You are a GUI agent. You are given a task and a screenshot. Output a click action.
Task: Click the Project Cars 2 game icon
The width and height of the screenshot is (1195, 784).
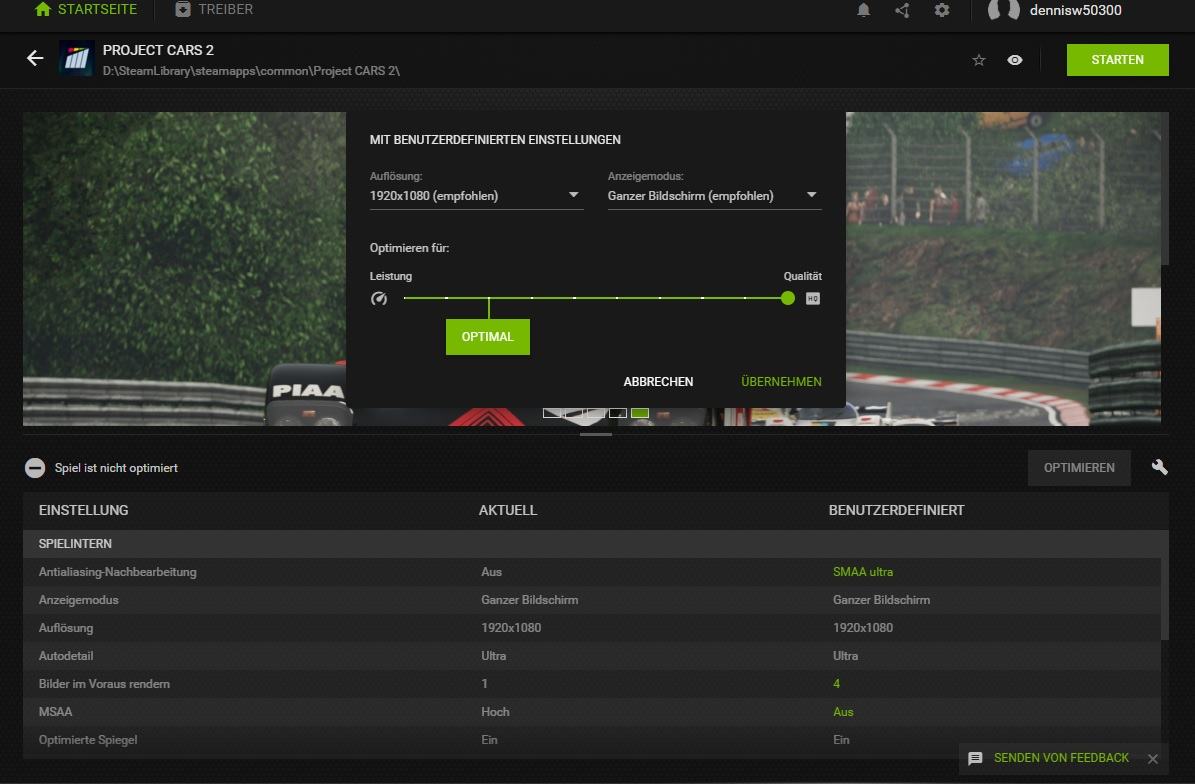(76, 59)
